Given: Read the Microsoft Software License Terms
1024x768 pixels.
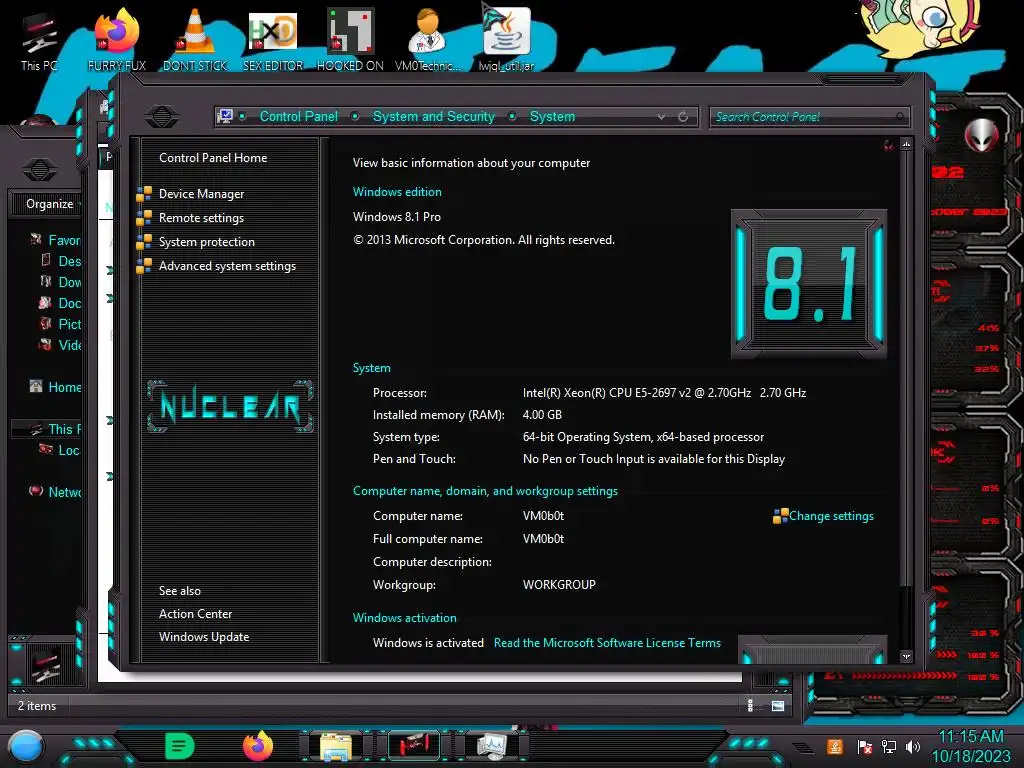Looking at the screenshot, I should point(607,643).
